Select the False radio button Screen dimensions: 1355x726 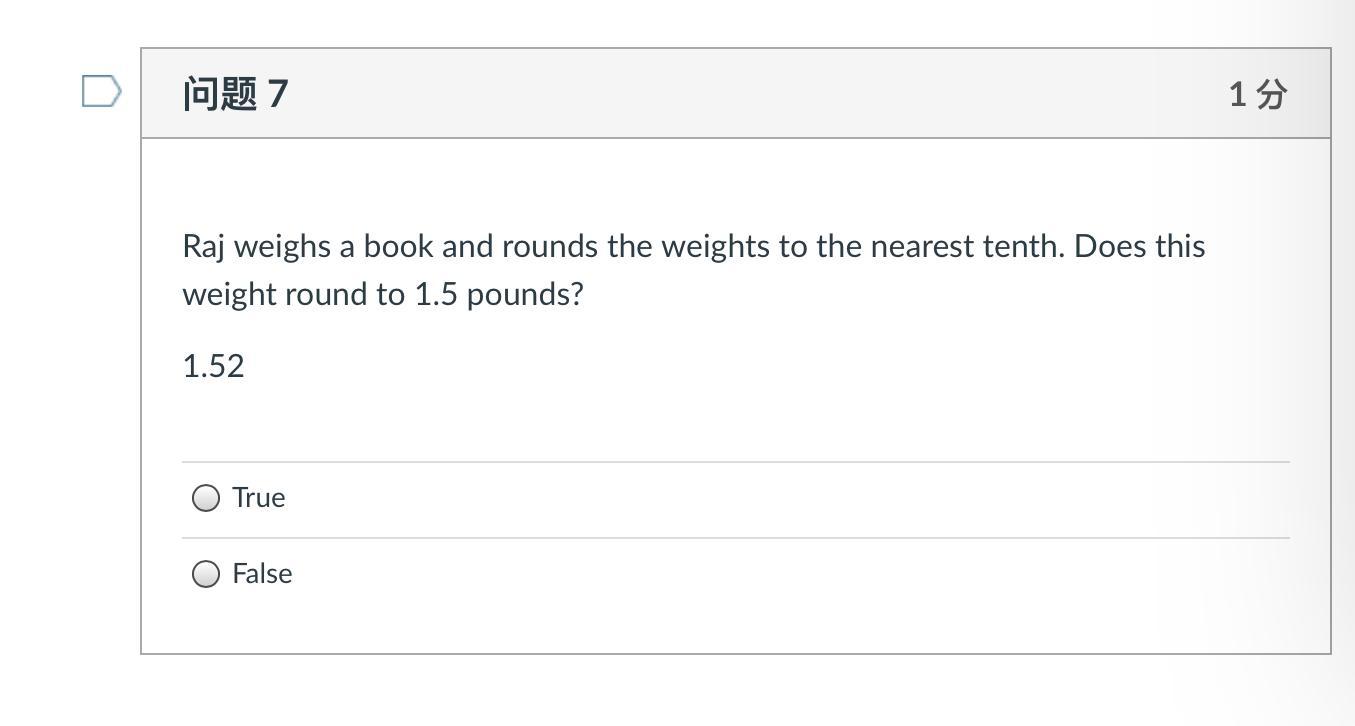pos(206,574)
